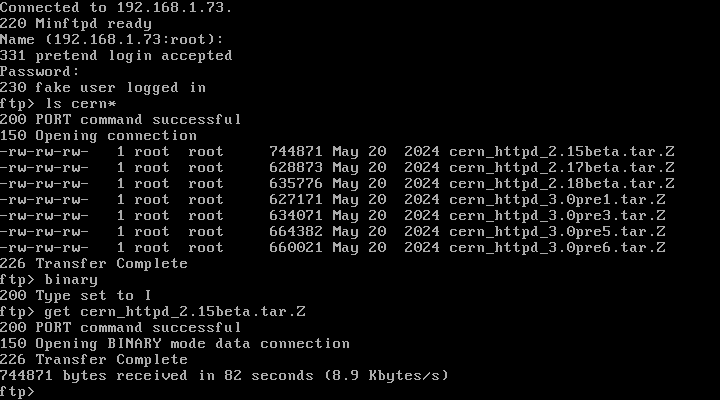Click the "150 Opening BINARY mode data connection" line
720x400 pixels.
pos(175,343)
